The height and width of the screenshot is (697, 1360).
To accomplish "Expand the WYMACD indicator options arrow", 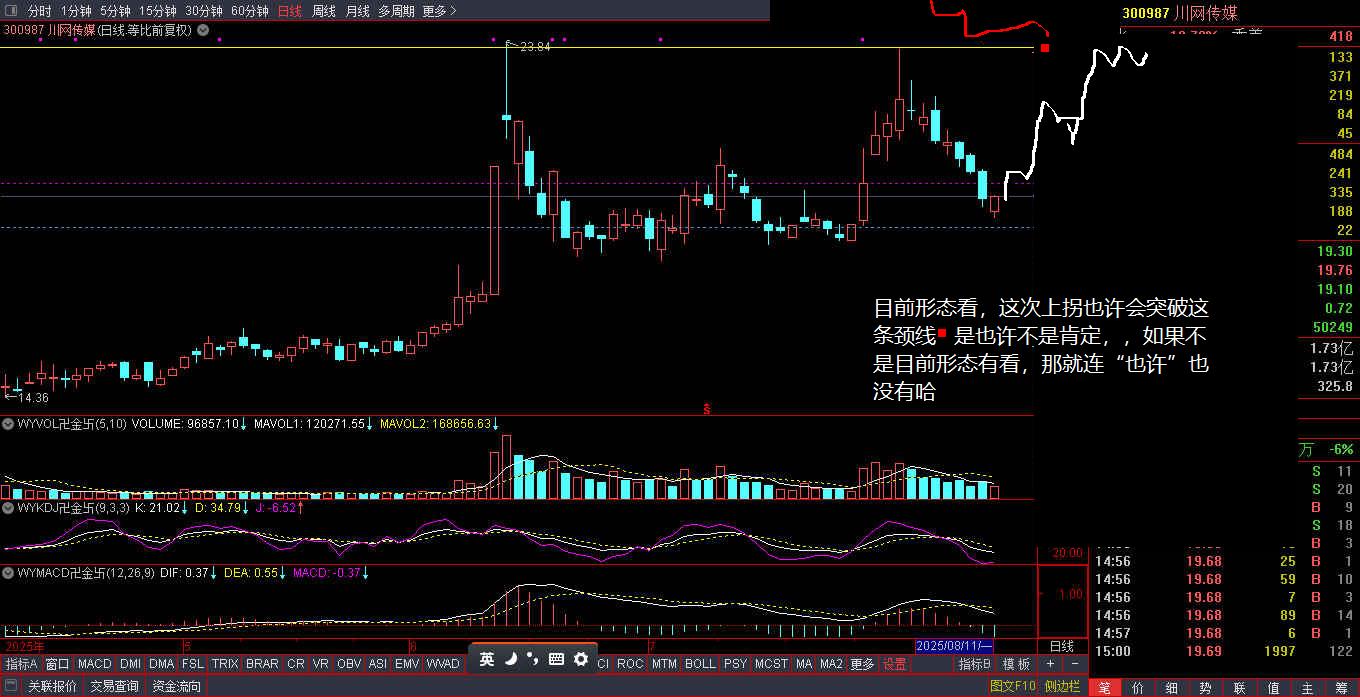I will pyautogui.click(x=9, y=573).
